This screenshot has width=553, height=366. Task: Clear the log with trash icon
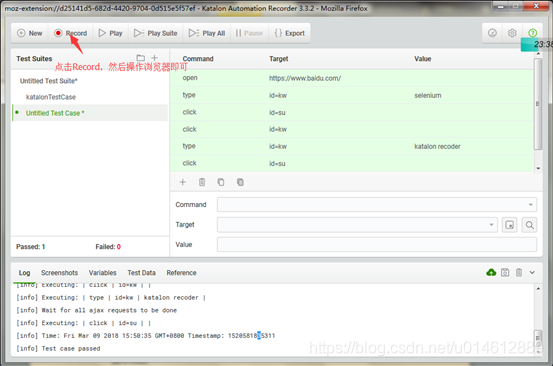[x=519, y=272]
